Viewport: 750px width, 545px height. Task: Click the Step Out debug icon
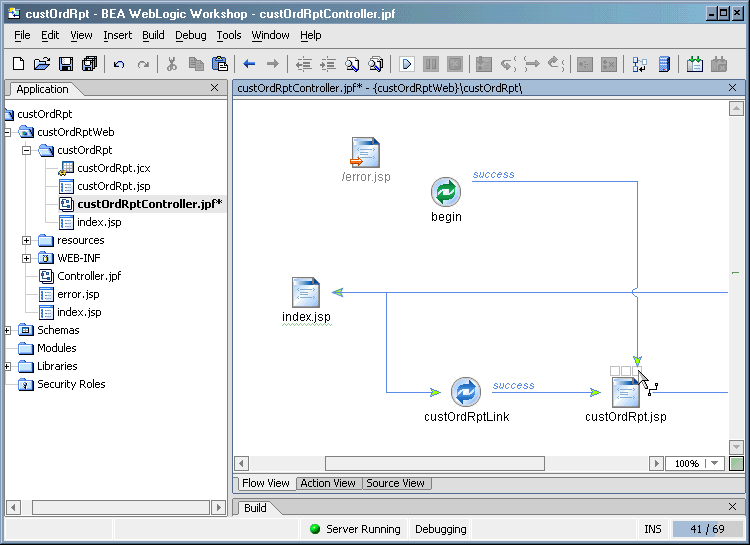pyautogui.click(x=556, y=64)
